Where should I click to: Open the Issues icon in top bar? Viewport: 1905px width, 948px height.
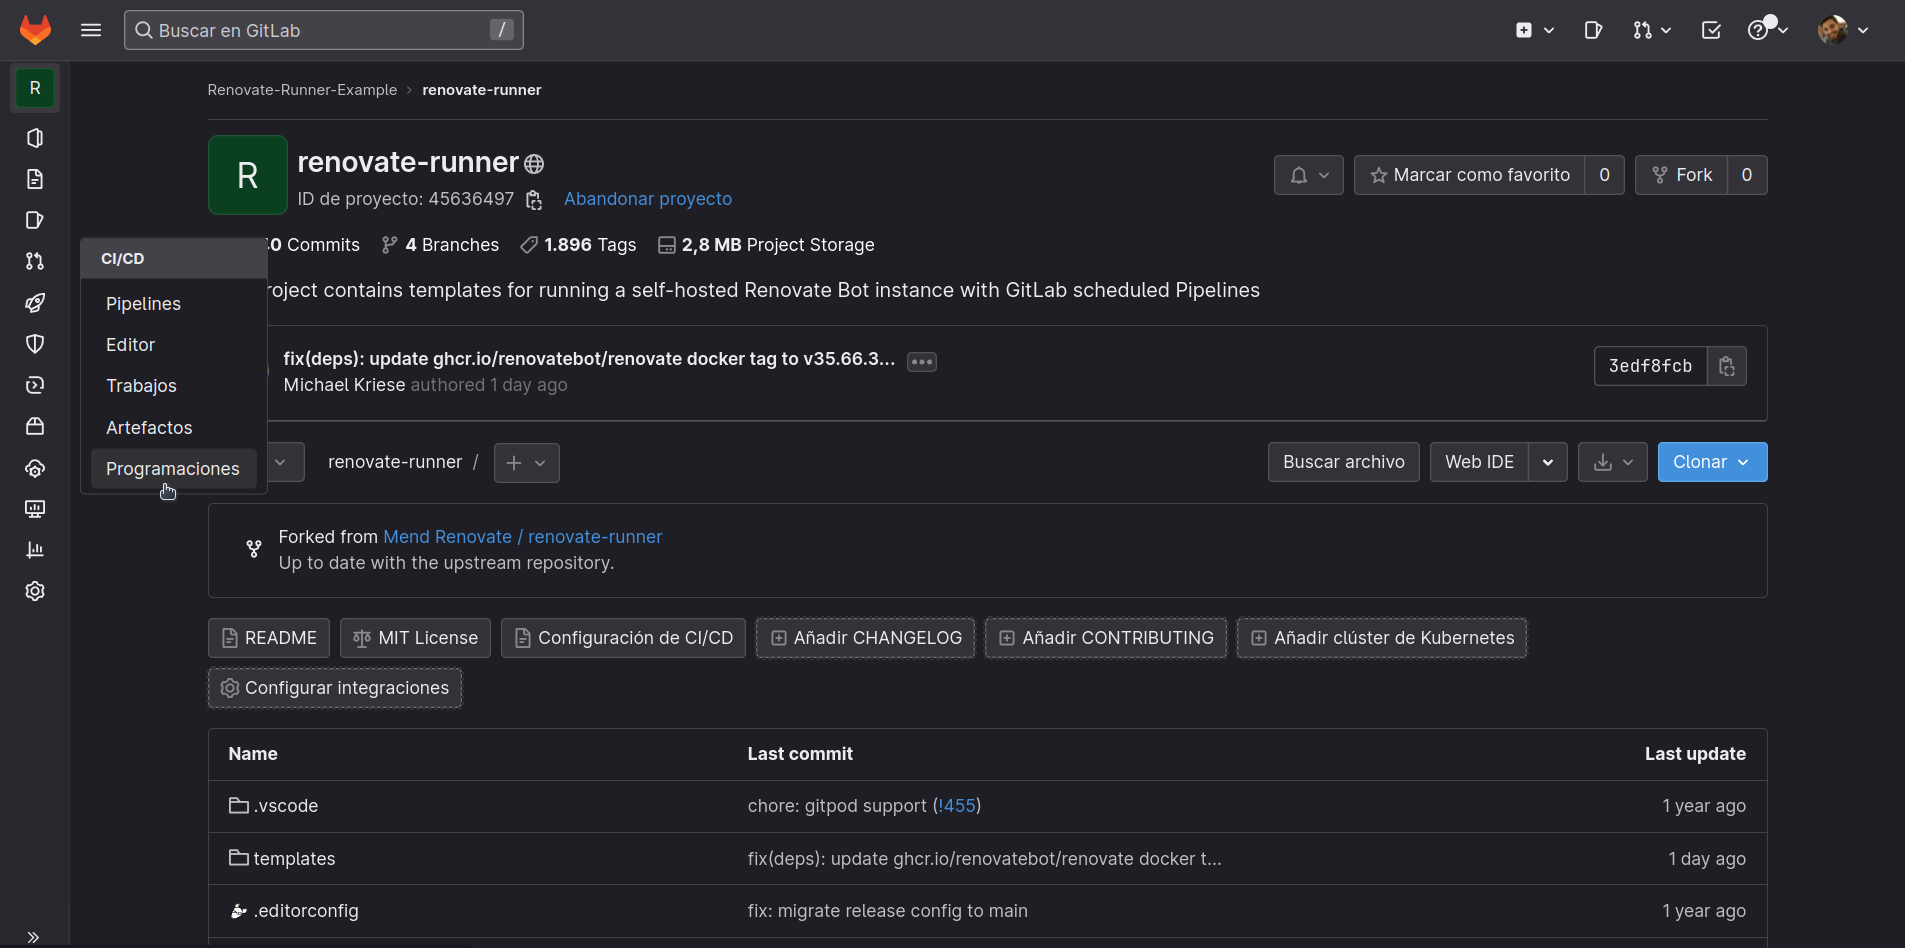pyautogui.click(x=1593, y=30)
